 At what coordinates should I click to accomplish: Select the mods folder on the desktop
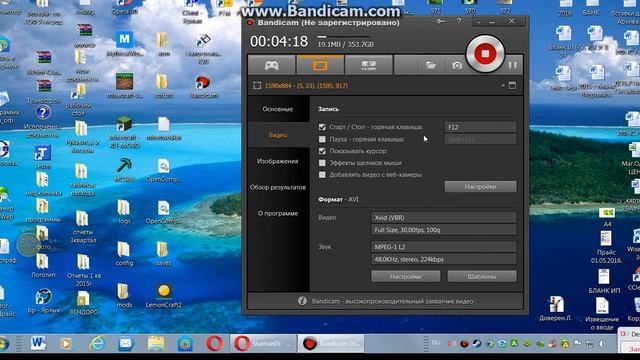[x=124, y=296]
